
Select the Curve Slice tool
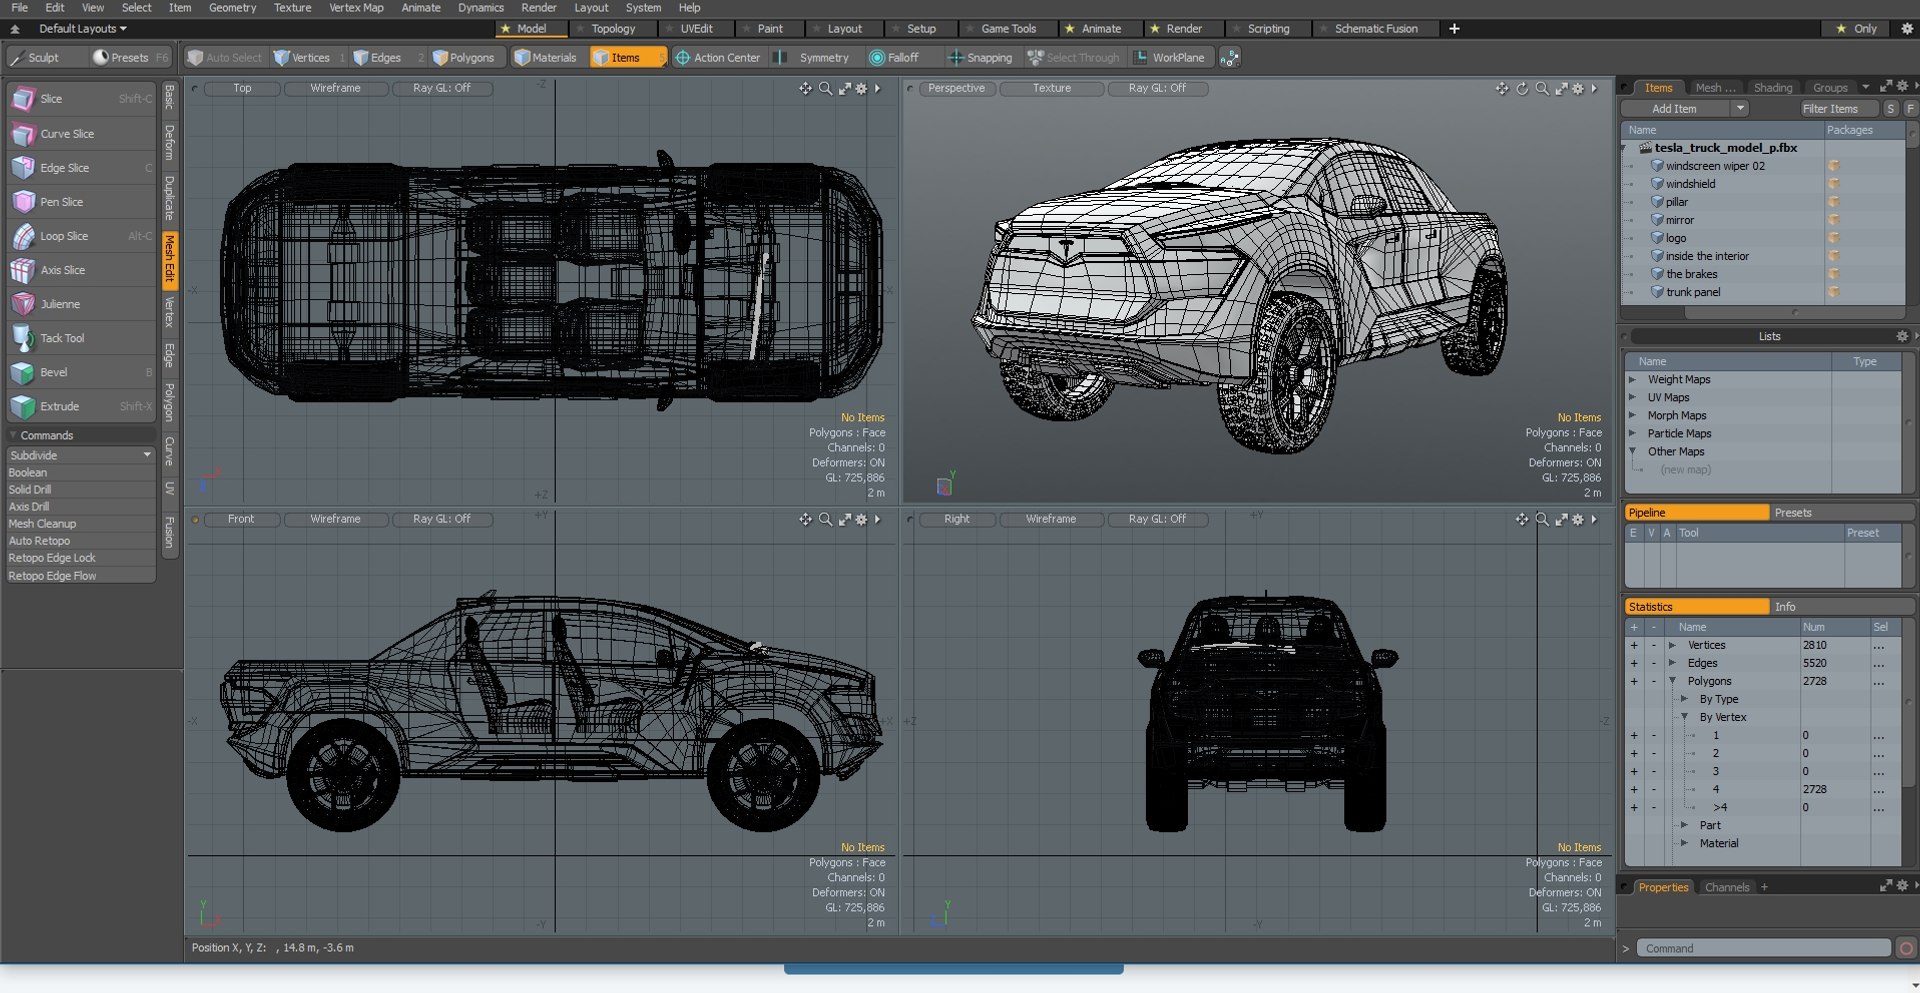pyautogui.click(x=80, y=133)
